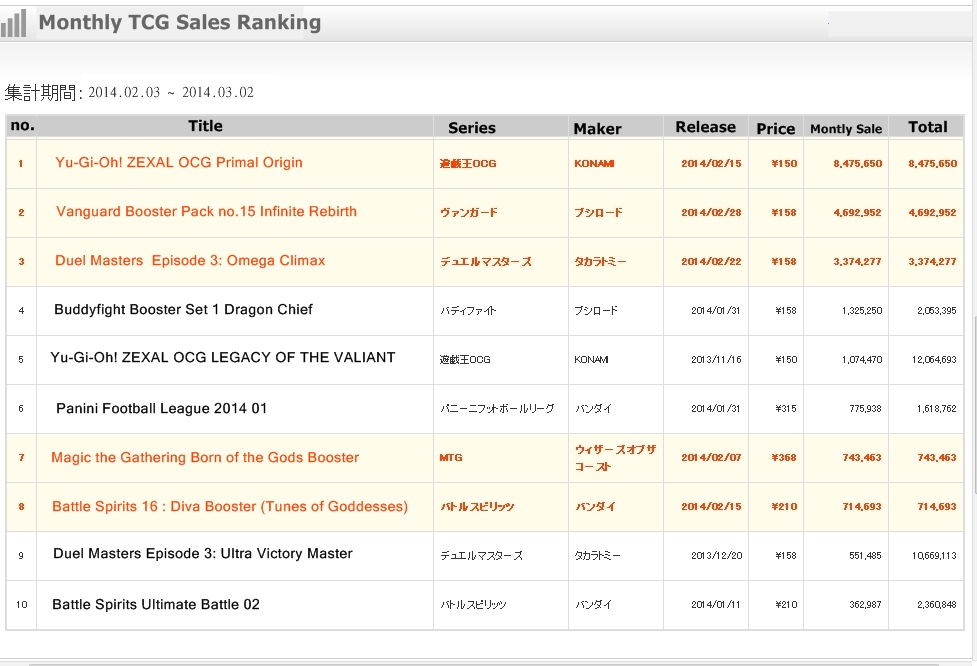Click release date 2013/12/20 for Ultra Victory Master
This screenshot has height=666, width=977.
(x=717, y=556)
